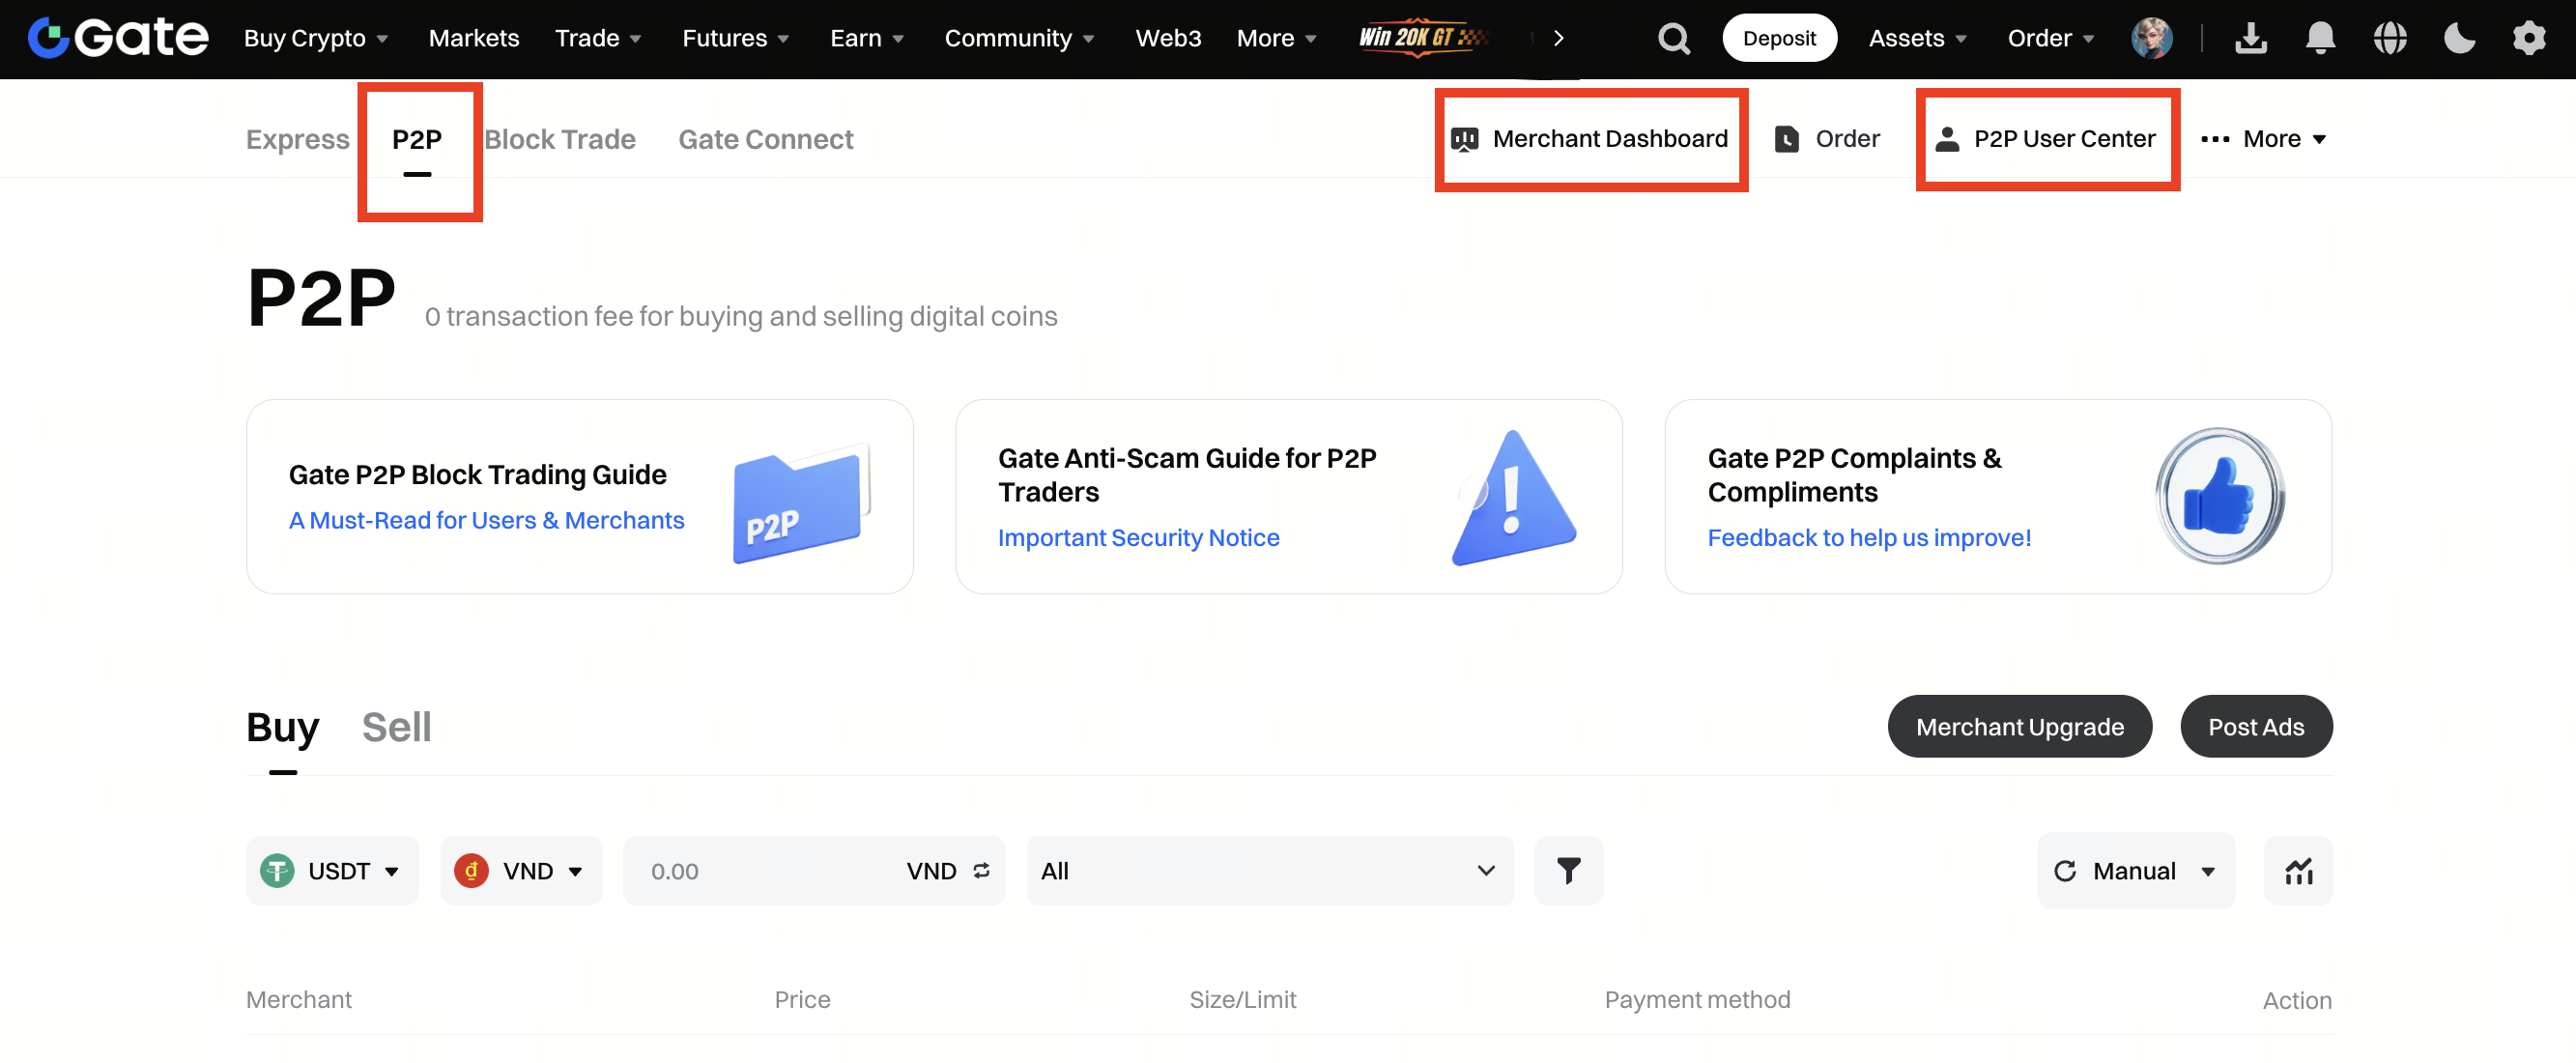Open the download app icon
Screen dimensions: 2576x1063
[2250, 39]
